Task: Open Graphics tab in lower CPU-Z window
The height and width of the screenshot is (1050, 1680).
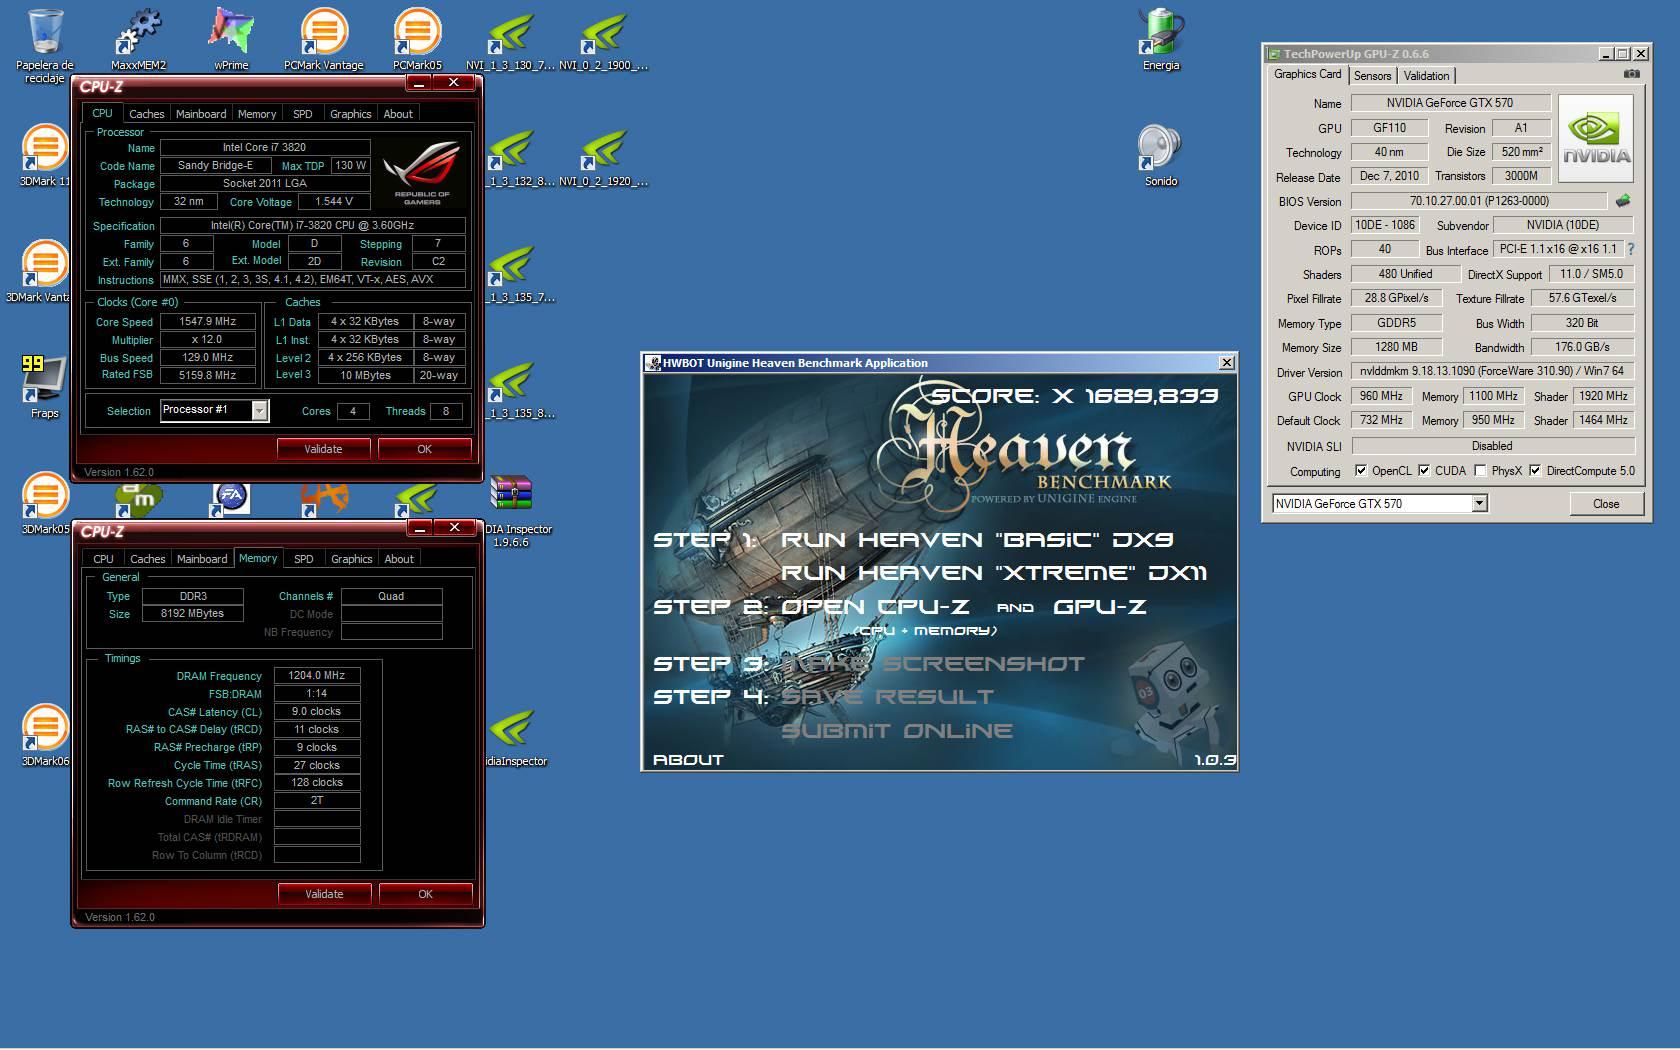Action: tap(351, 559)
